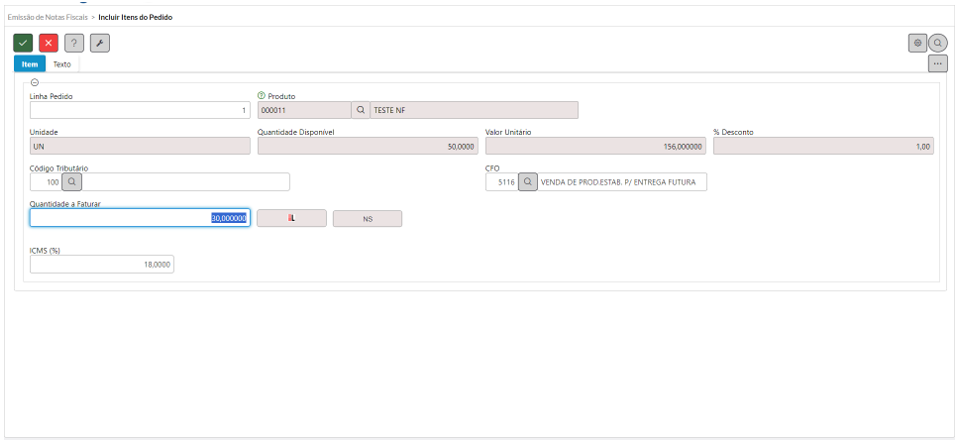
Task: Focus Código Tributário code field 100
Action: (x=46, y=182)
